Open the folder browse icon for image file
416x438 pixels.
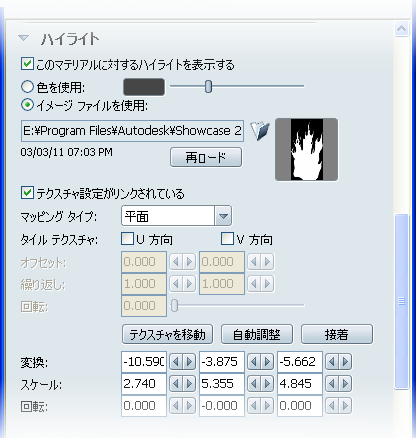point(260,131)
